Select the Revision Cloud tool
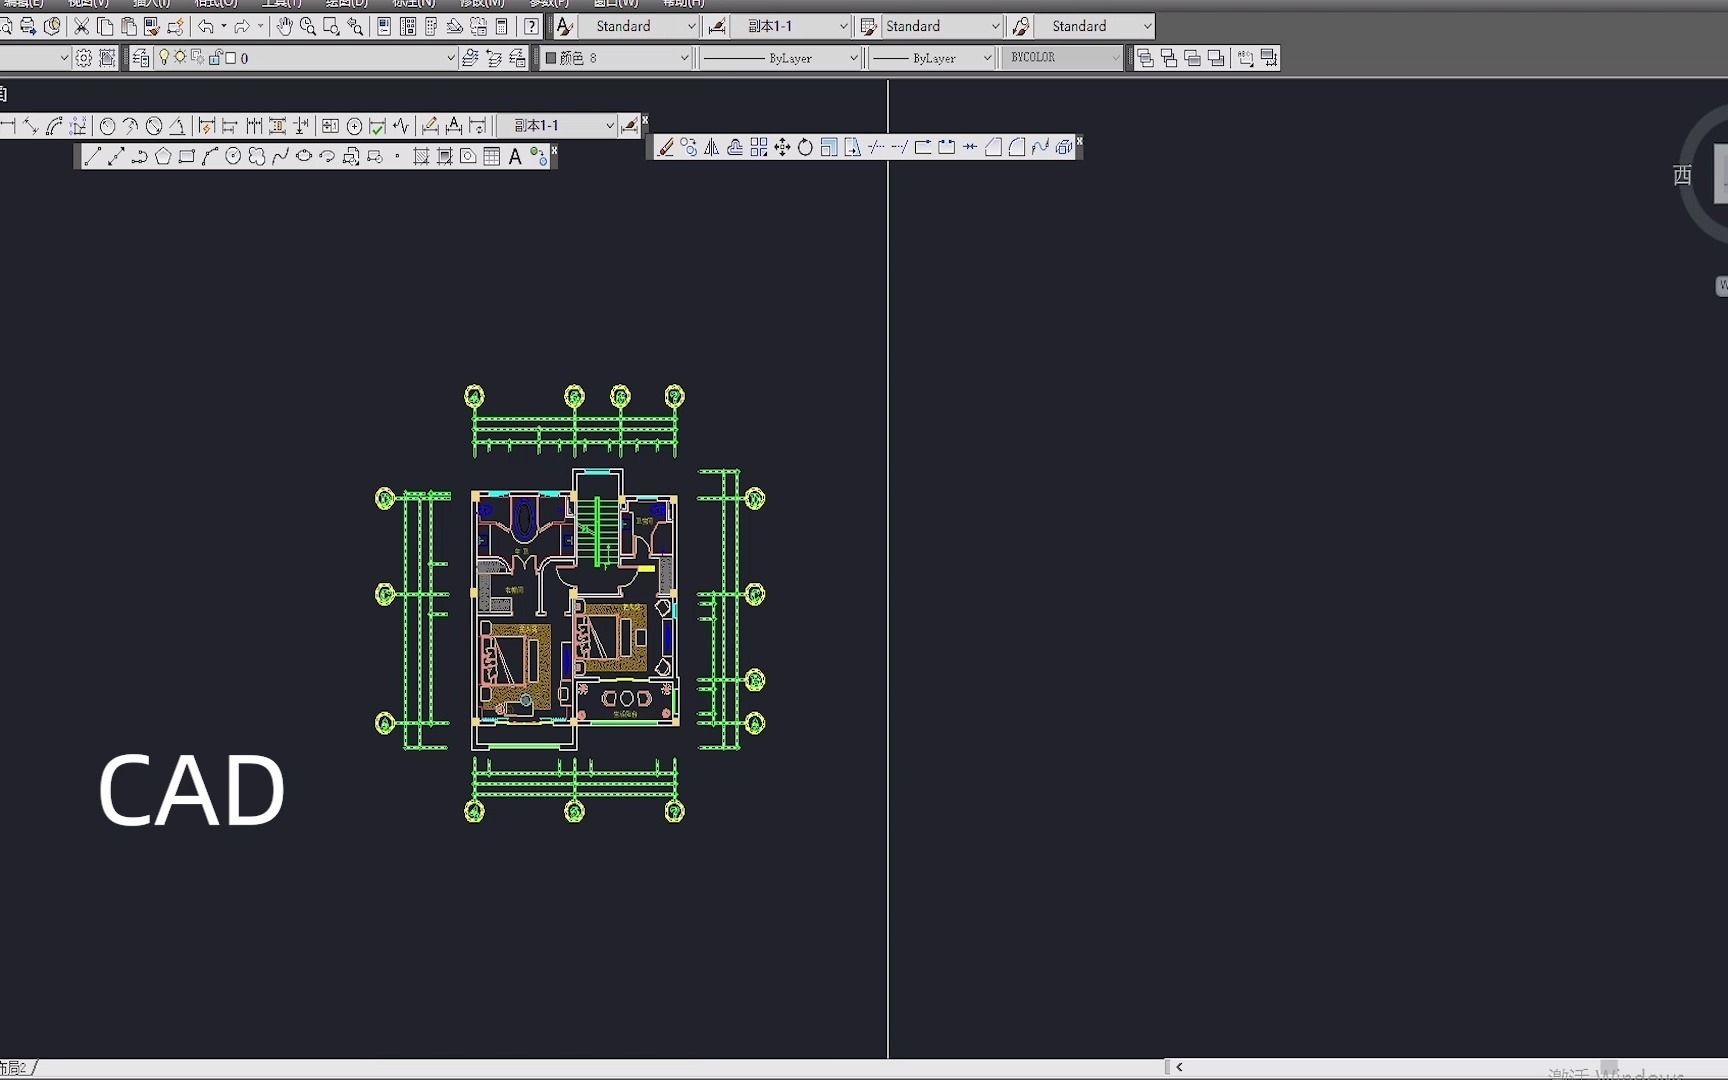Viewport: 1728px width, 1080px height. coord(257,156)
